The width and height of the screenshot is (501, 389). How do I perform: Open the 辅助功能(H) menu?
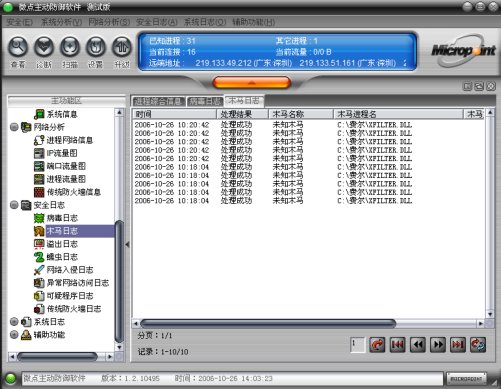[x=254, y=22]
